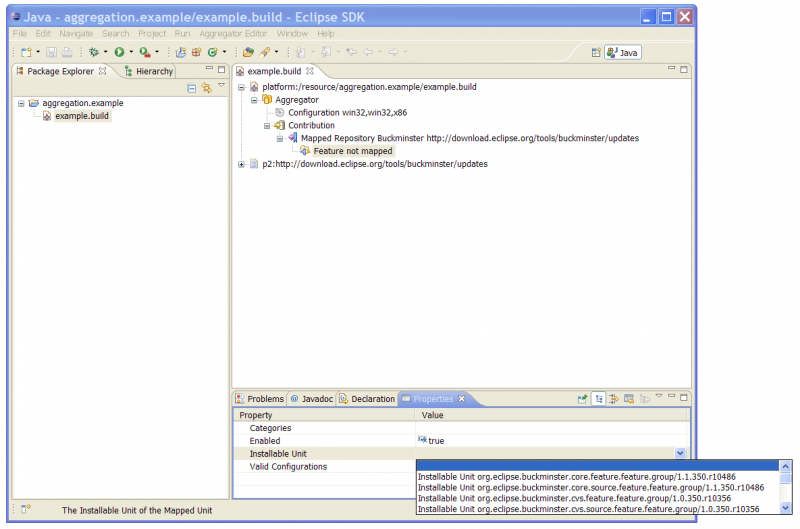Switch to the Declaration tab
The image size is (800, 529).
[367, 399]
